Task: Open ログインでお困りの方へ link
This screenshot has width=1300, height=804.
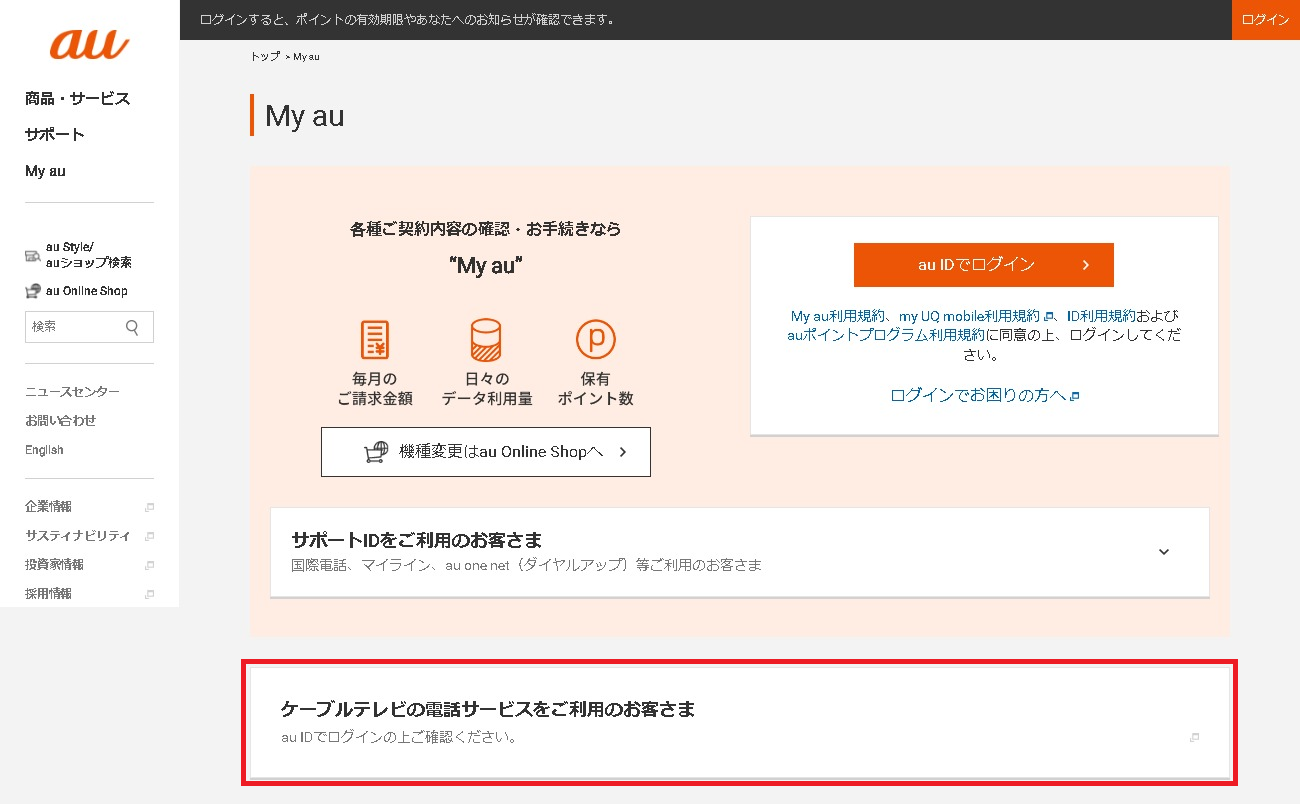Action: pyautogui.click(x=978, y=396)
